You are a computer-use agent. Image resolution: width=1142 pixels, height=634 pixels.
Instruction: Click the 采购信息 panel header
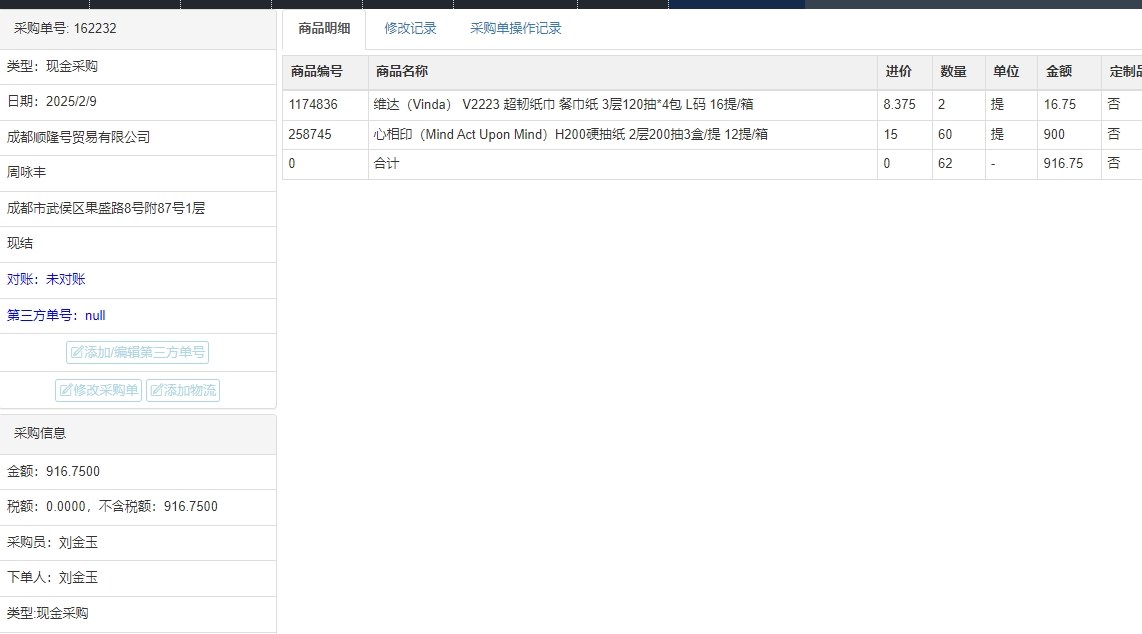point(138,434)
